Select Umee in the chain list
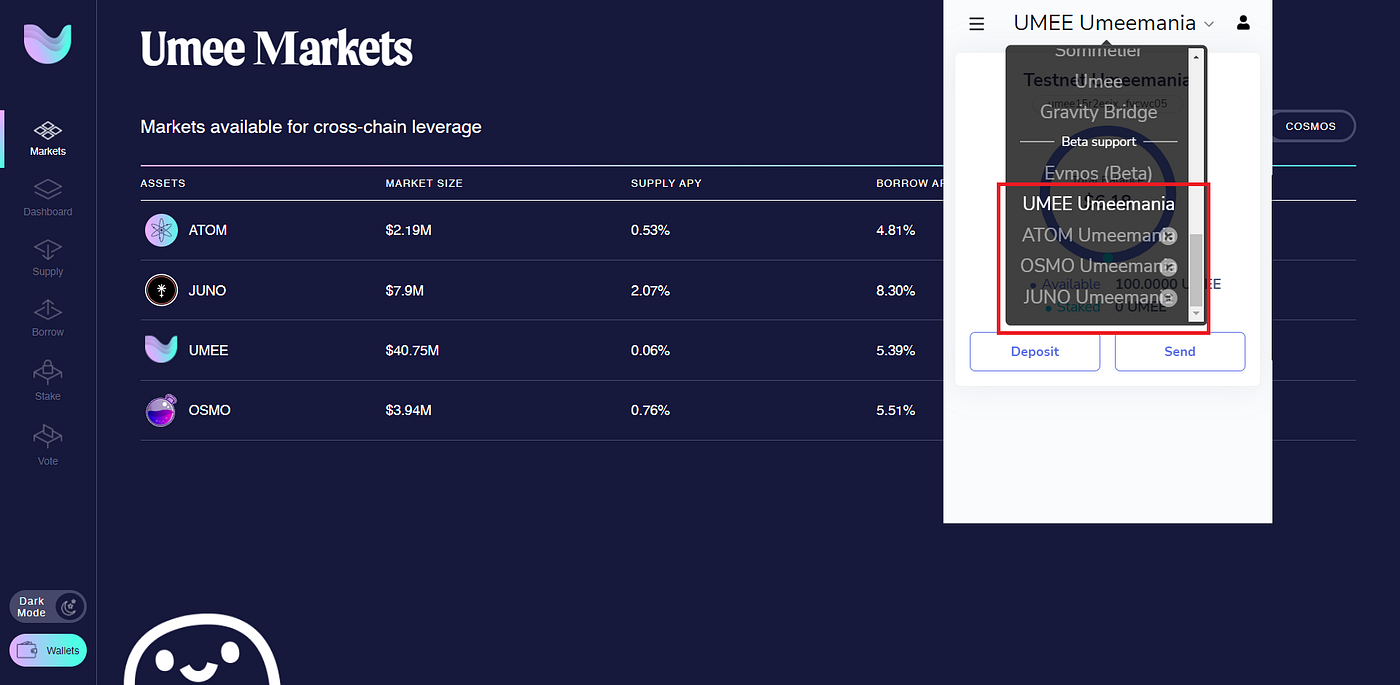This screenshot has height=685, width=1400. 1098,82
